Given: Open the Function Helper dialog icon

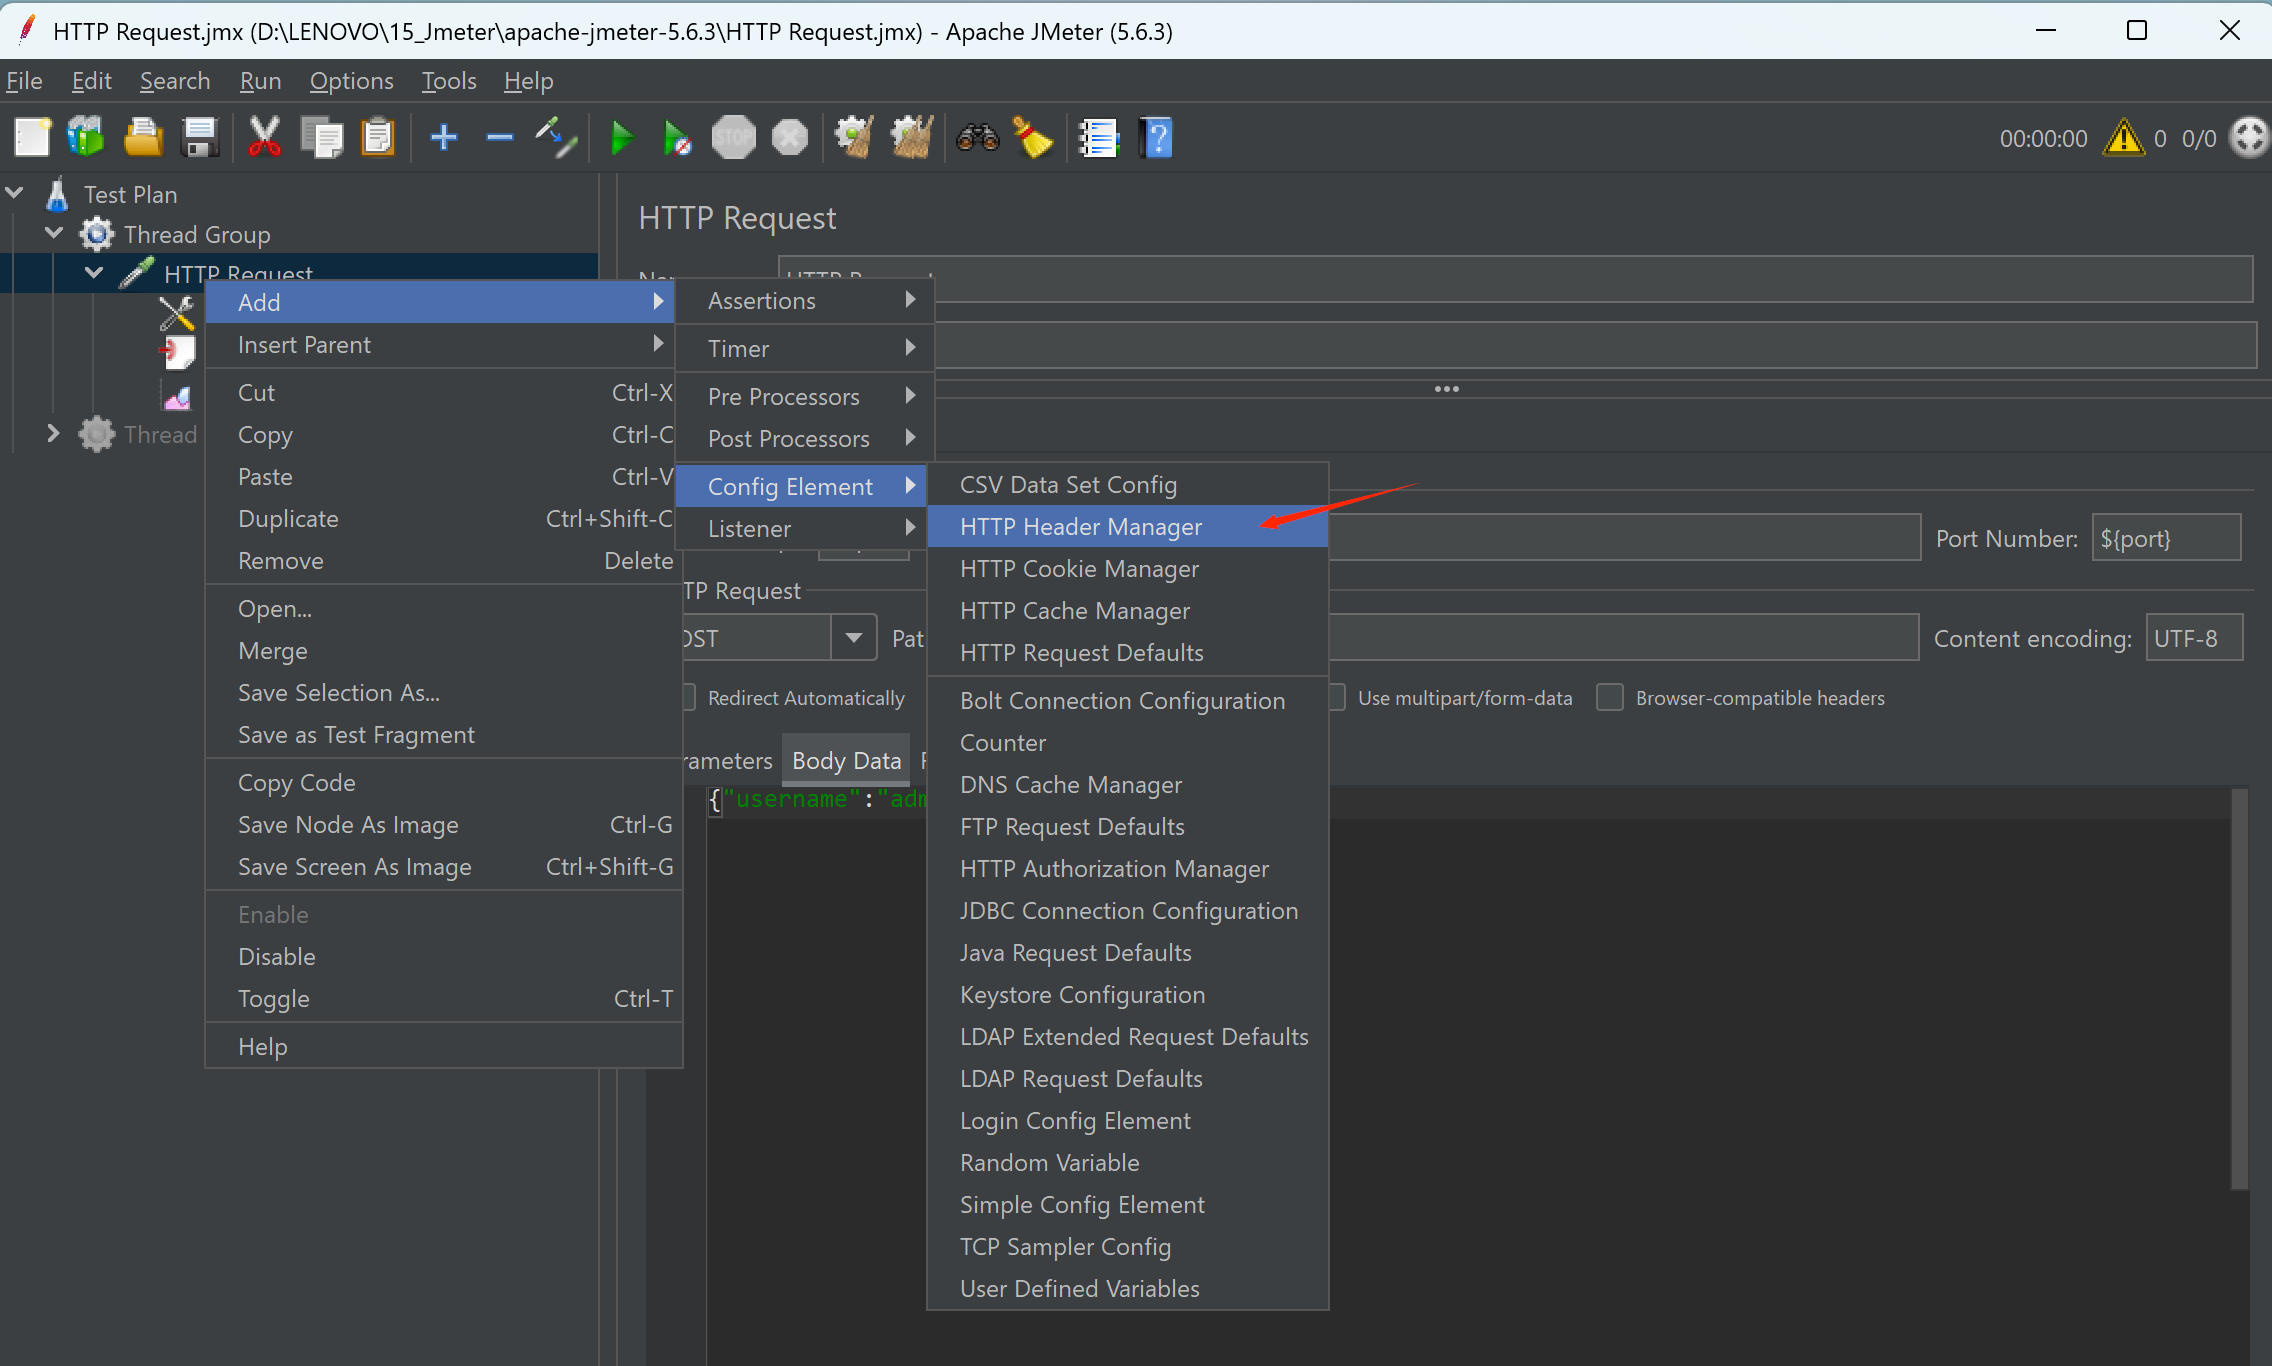Looking at the screenshot, I should (x=1098, y=138).
